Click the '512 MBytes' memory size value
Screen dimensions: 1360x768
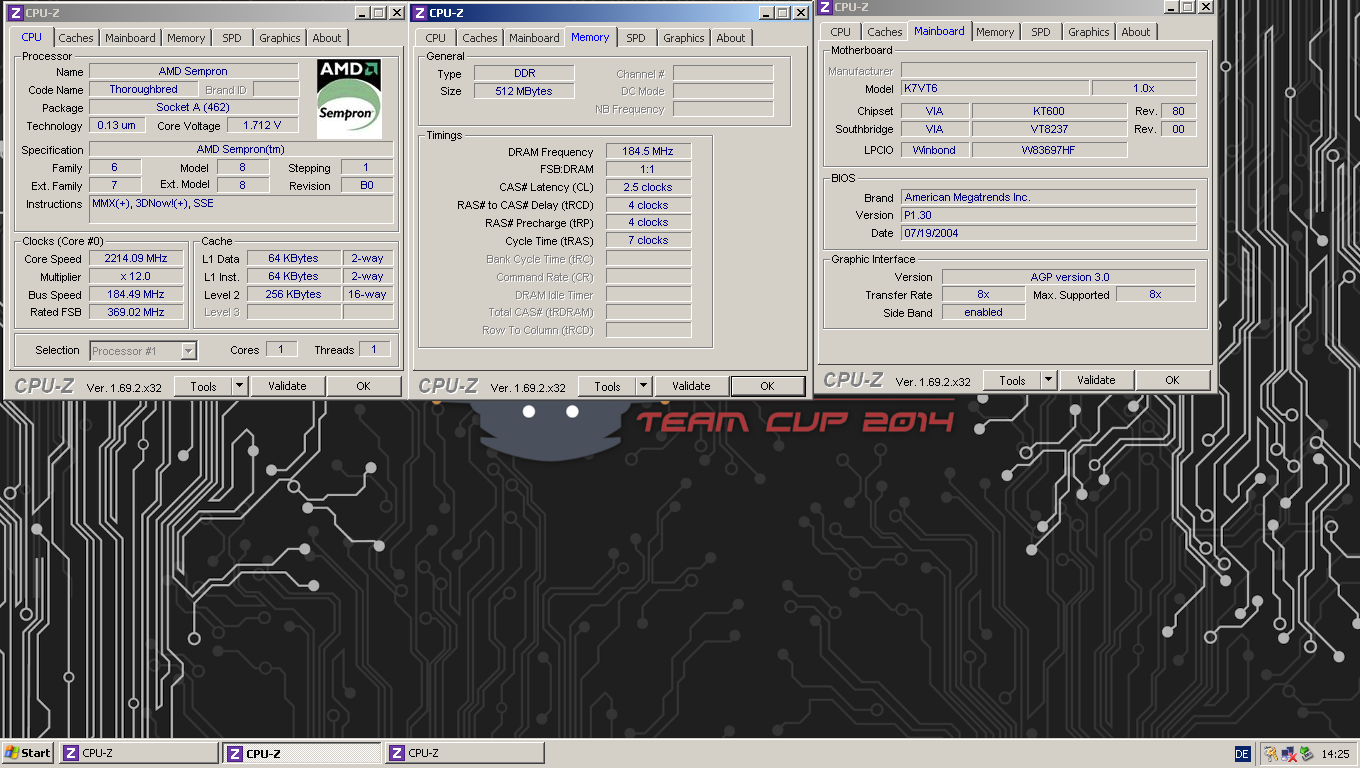coord(524,91)
